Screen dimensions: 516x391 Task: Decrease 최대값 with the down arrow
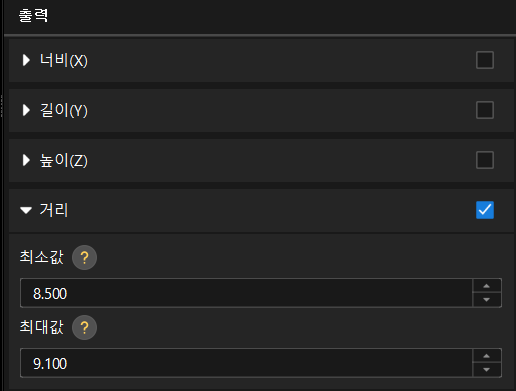tap(487, 370)
